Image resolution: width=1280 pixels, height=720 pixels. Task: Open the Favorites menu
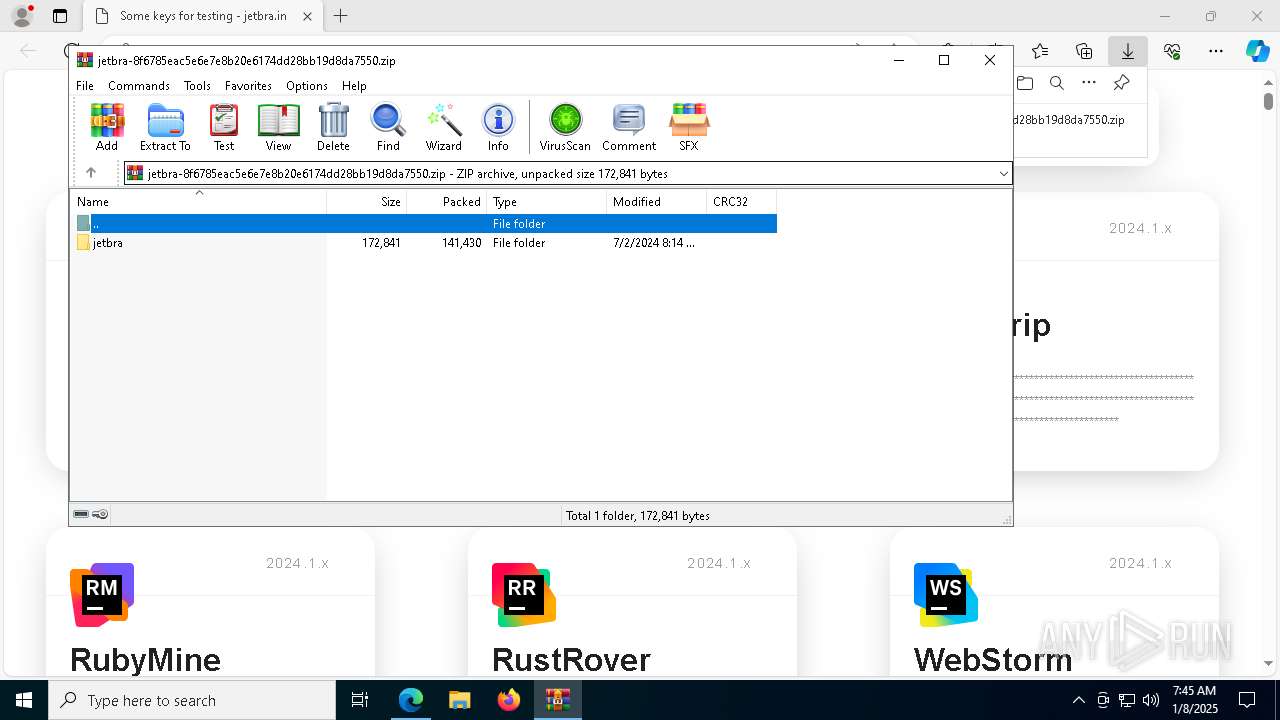point(248,86)
